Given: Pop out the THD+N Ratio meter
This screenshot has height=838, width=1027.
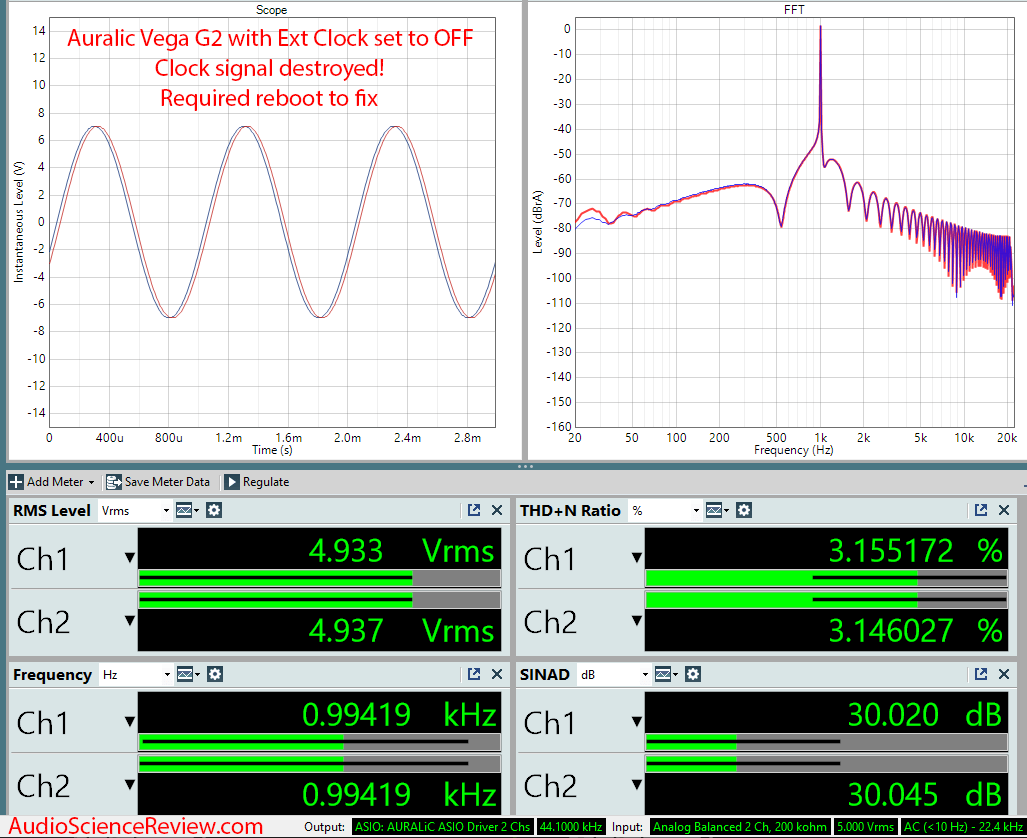Looking at the screenshot, I should click(981, 510).
